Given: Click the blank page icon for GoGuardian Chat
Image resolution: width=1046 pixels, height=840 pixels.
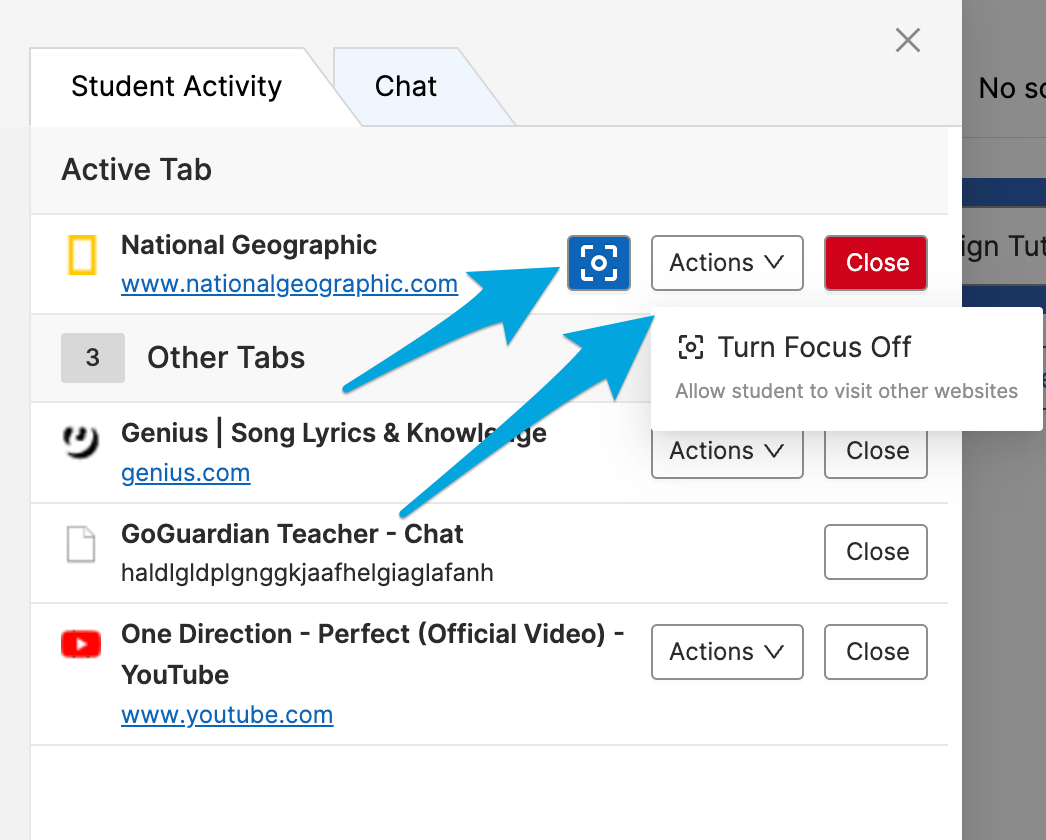Looking at the screenshot, I should 81,544.
